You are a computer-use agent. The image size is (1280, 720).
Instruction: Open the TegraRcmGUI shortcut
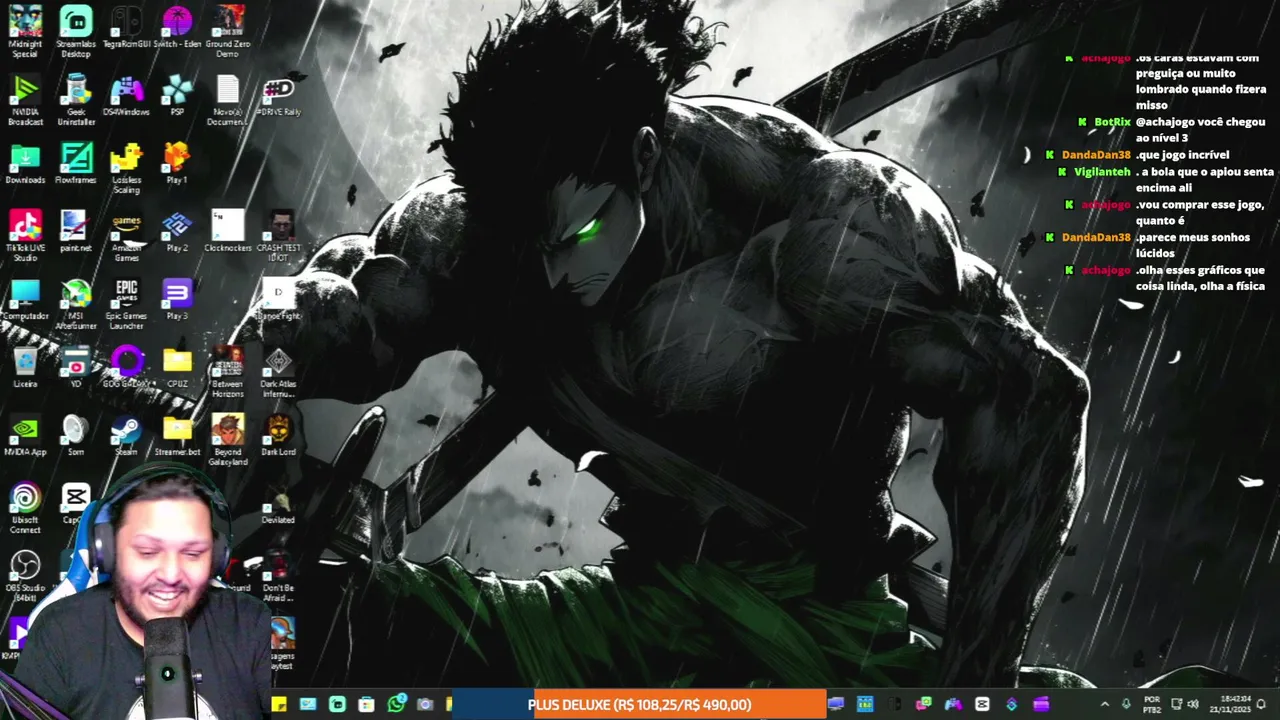(126, 28)
